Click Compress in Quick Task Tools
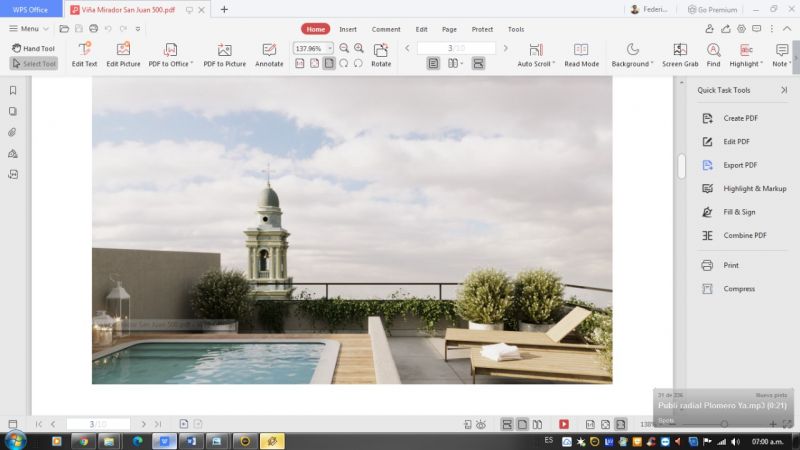This screenshot has width=800, height=450. pyautogui.click(x=728, y=288)
